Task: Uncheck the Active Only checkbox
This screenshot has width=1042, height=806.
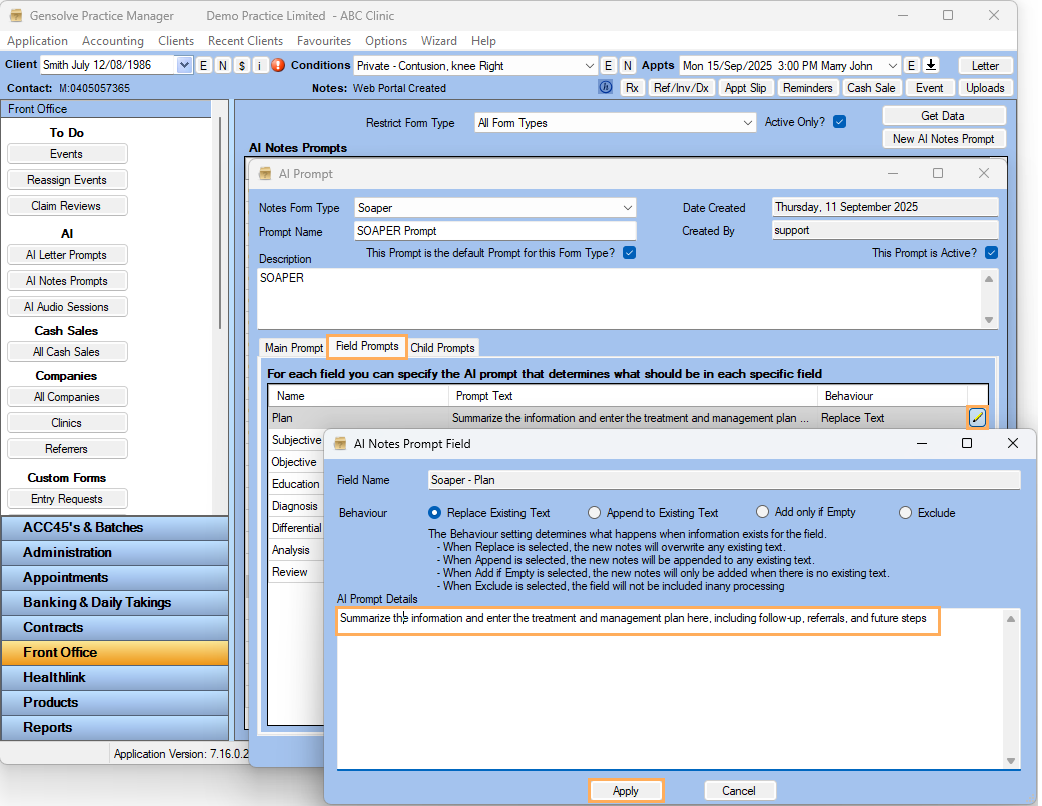Action: pyautogui.click(x=840, y=122)
